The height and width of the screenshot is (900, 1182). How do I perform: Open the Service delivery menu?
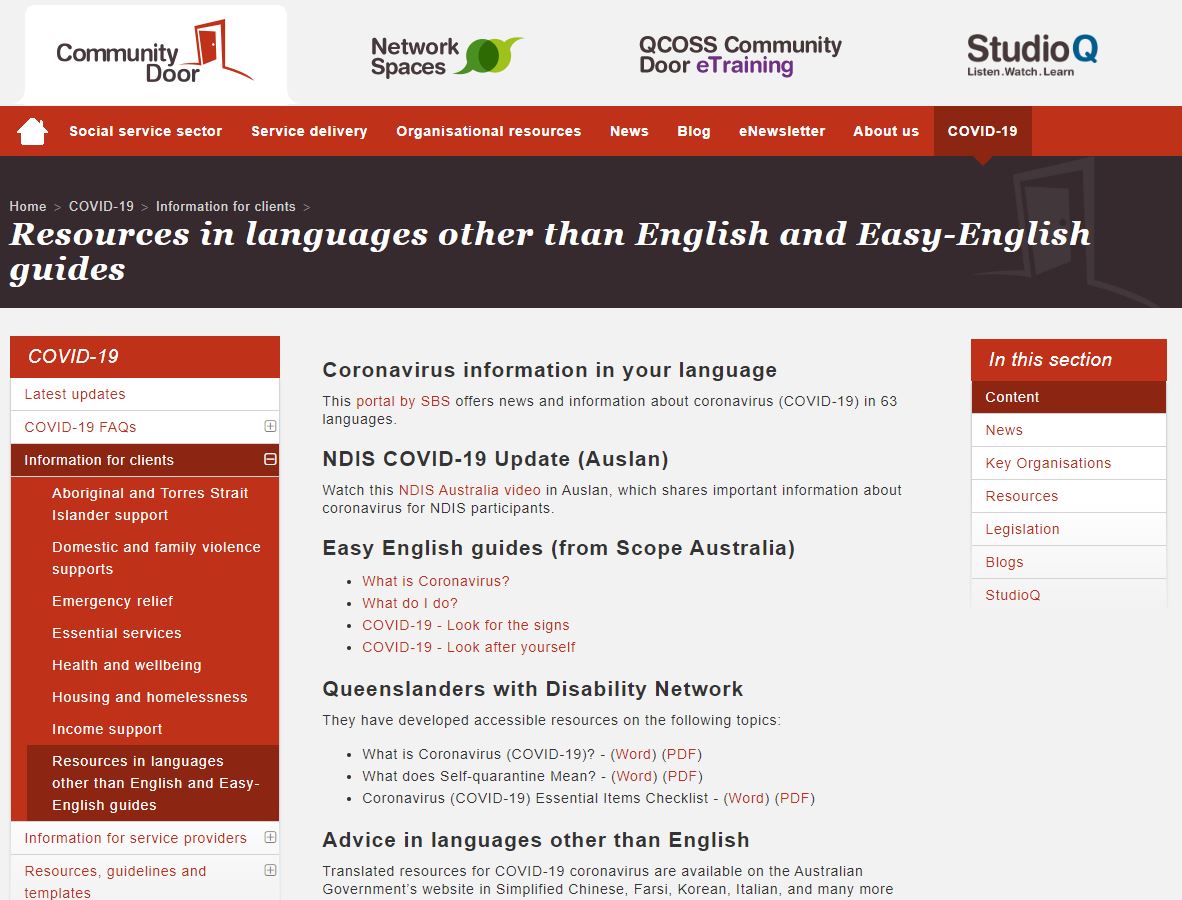[309, 131]
